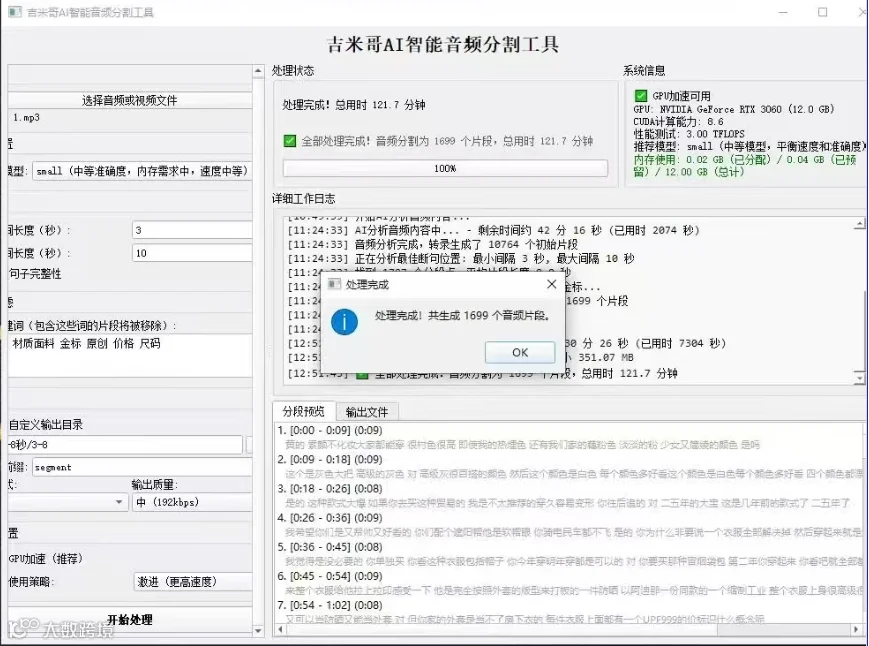869x646 pixels.
Task: Click the window title bar app icon
Action: (x=15, y=12)
